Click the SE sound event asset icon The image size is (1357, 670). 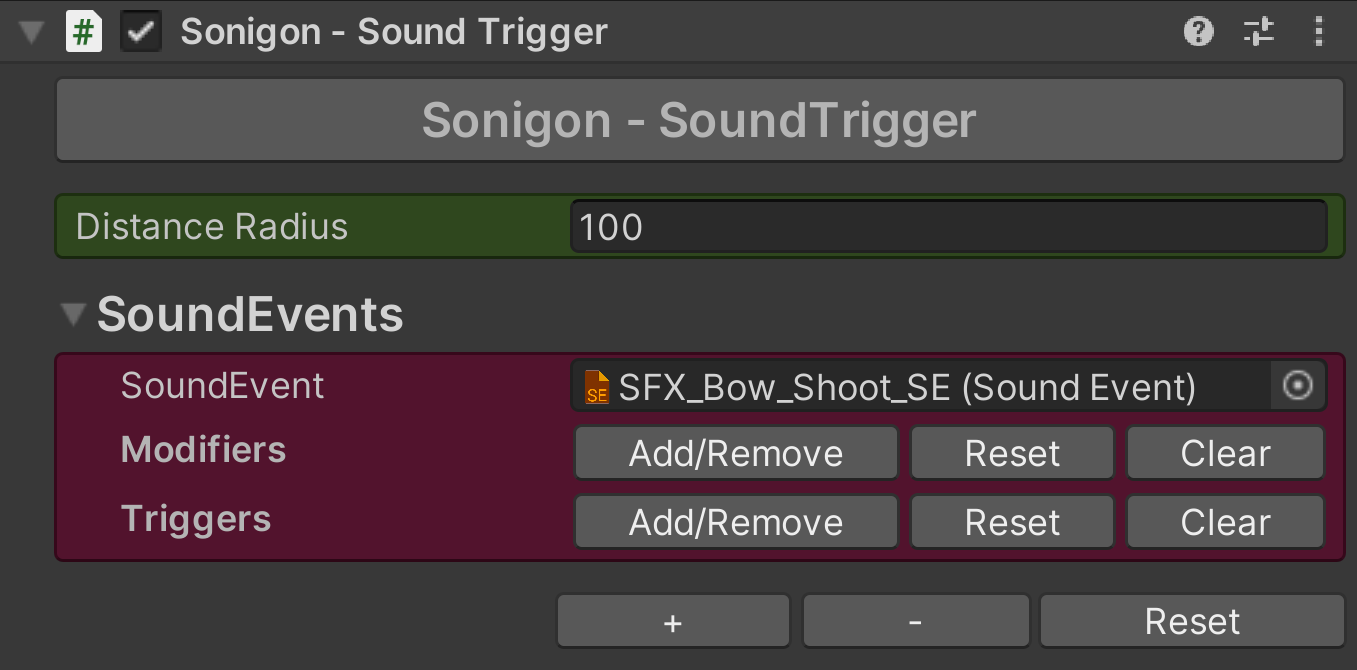click(597, 387)
